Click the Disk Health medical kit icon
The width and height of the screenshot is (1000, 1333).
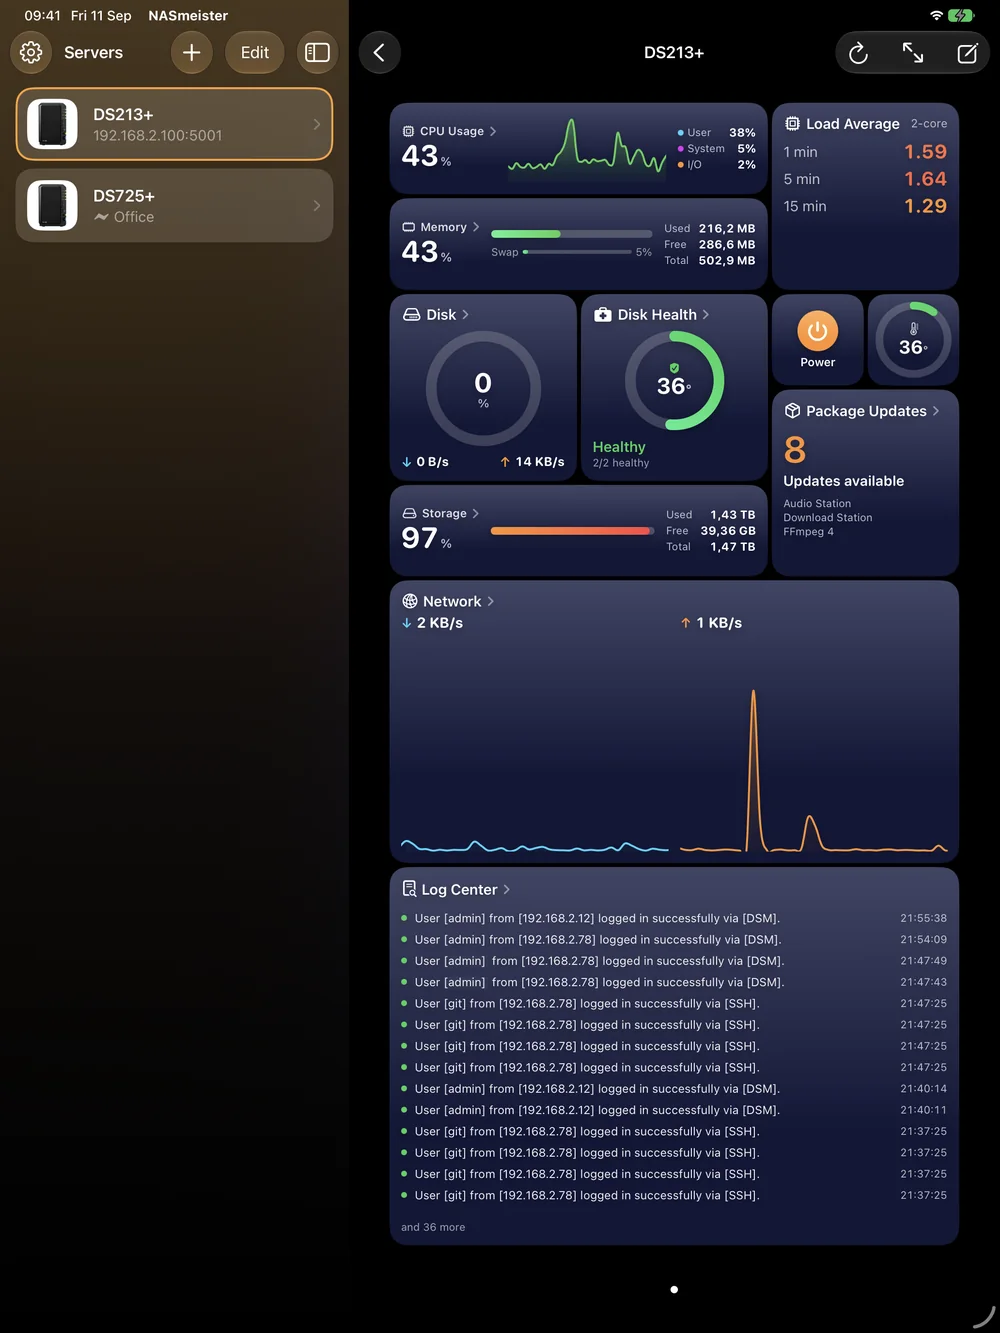pyautogui.click(x=603, y=314)
